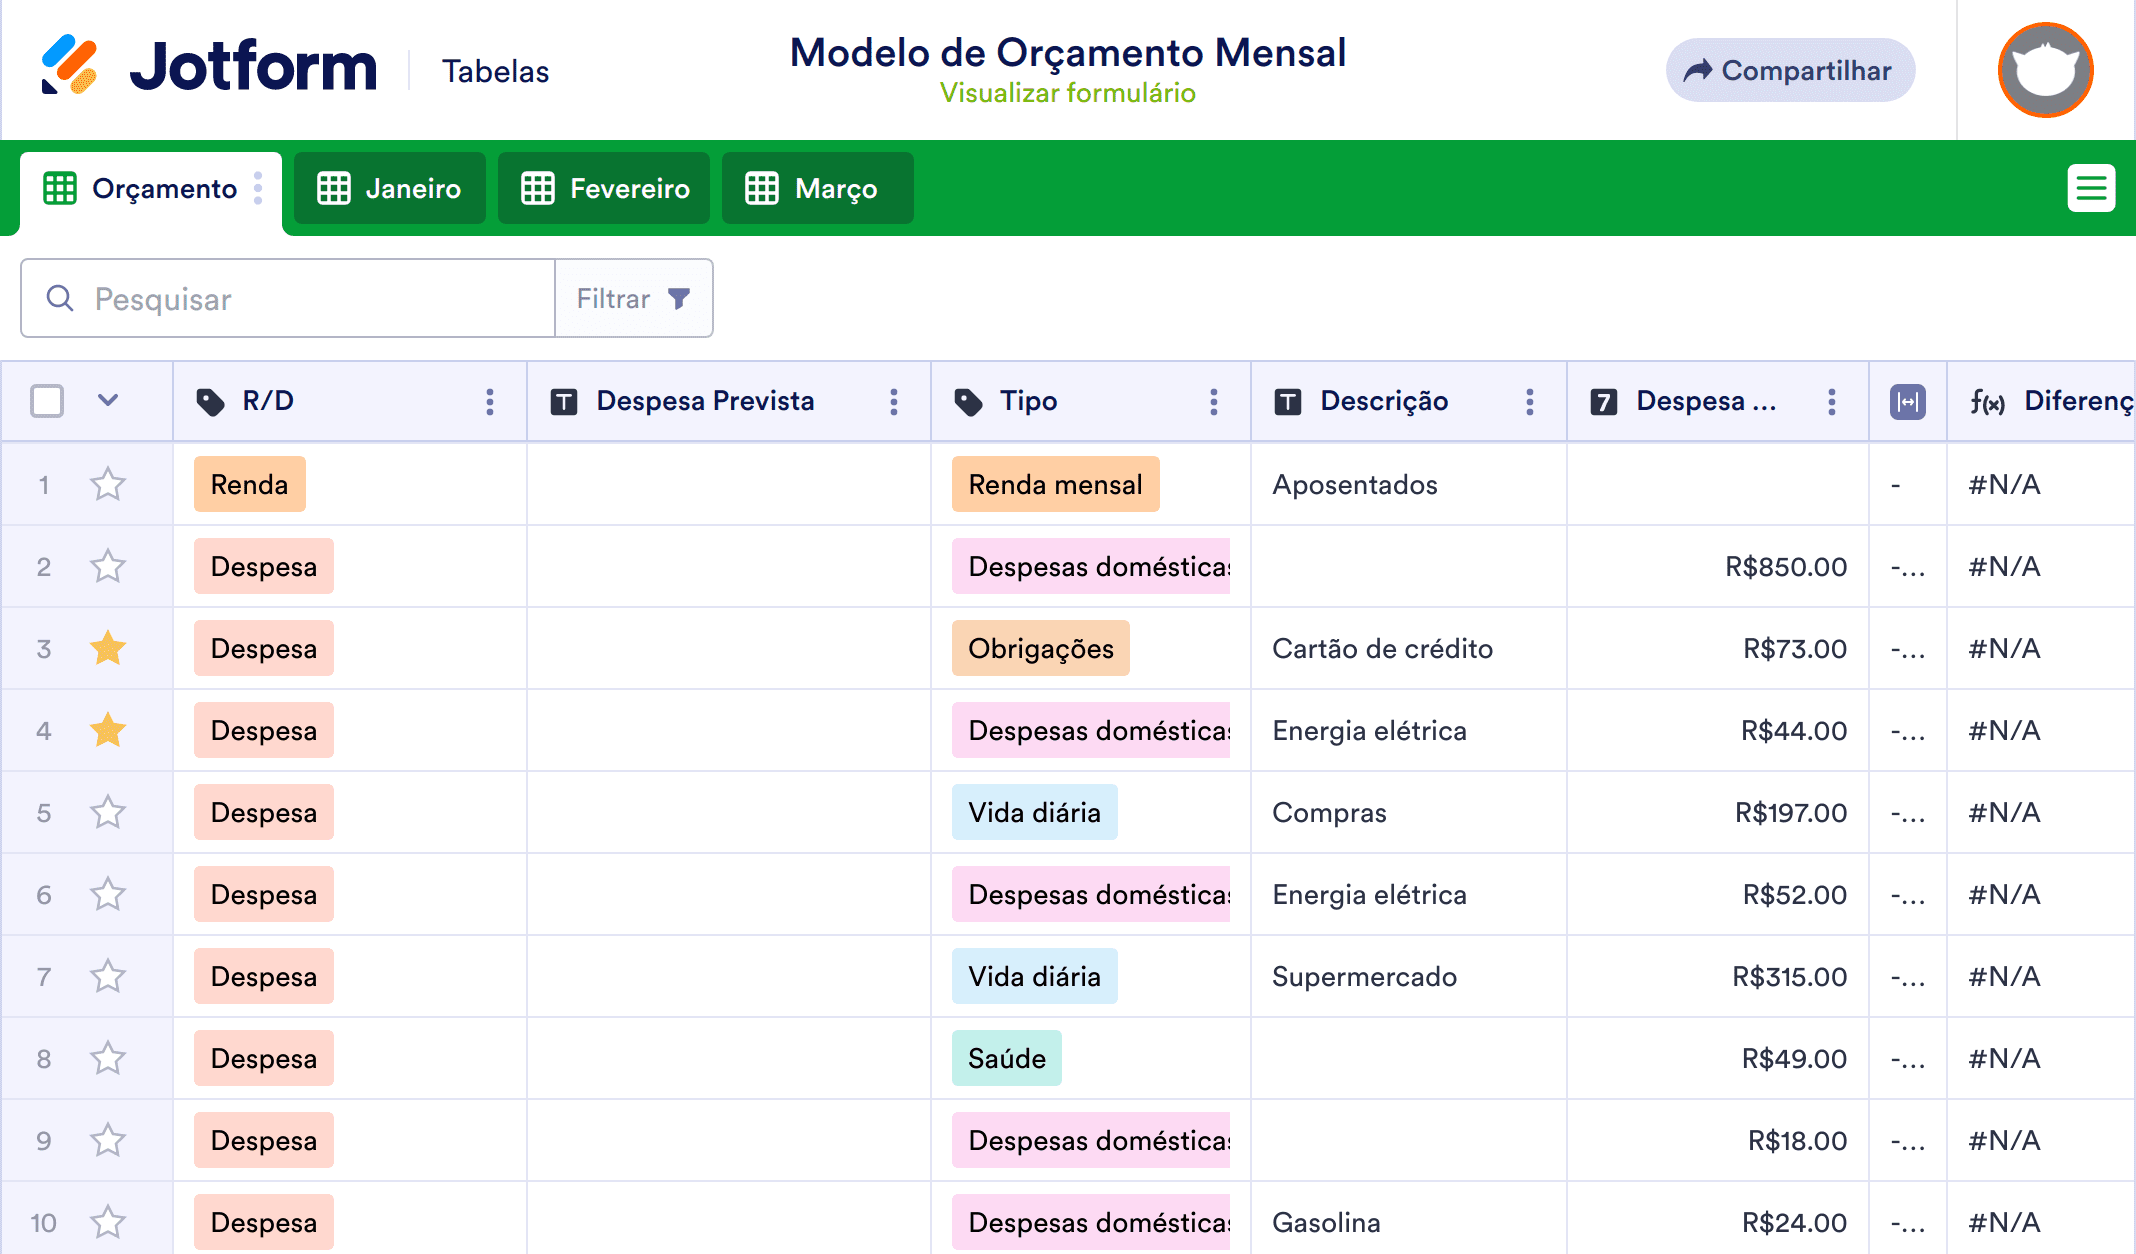Unstar row 3 with Cartão de crédito
Viewport: 2136px width, 1254px height.
[108, 648]
